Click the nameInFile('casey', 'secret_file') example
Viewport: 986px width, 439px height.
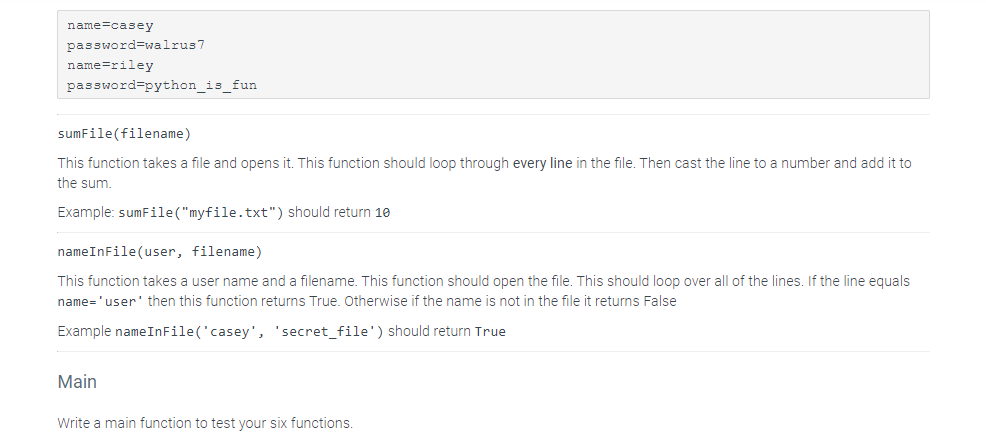coord(249,331)
